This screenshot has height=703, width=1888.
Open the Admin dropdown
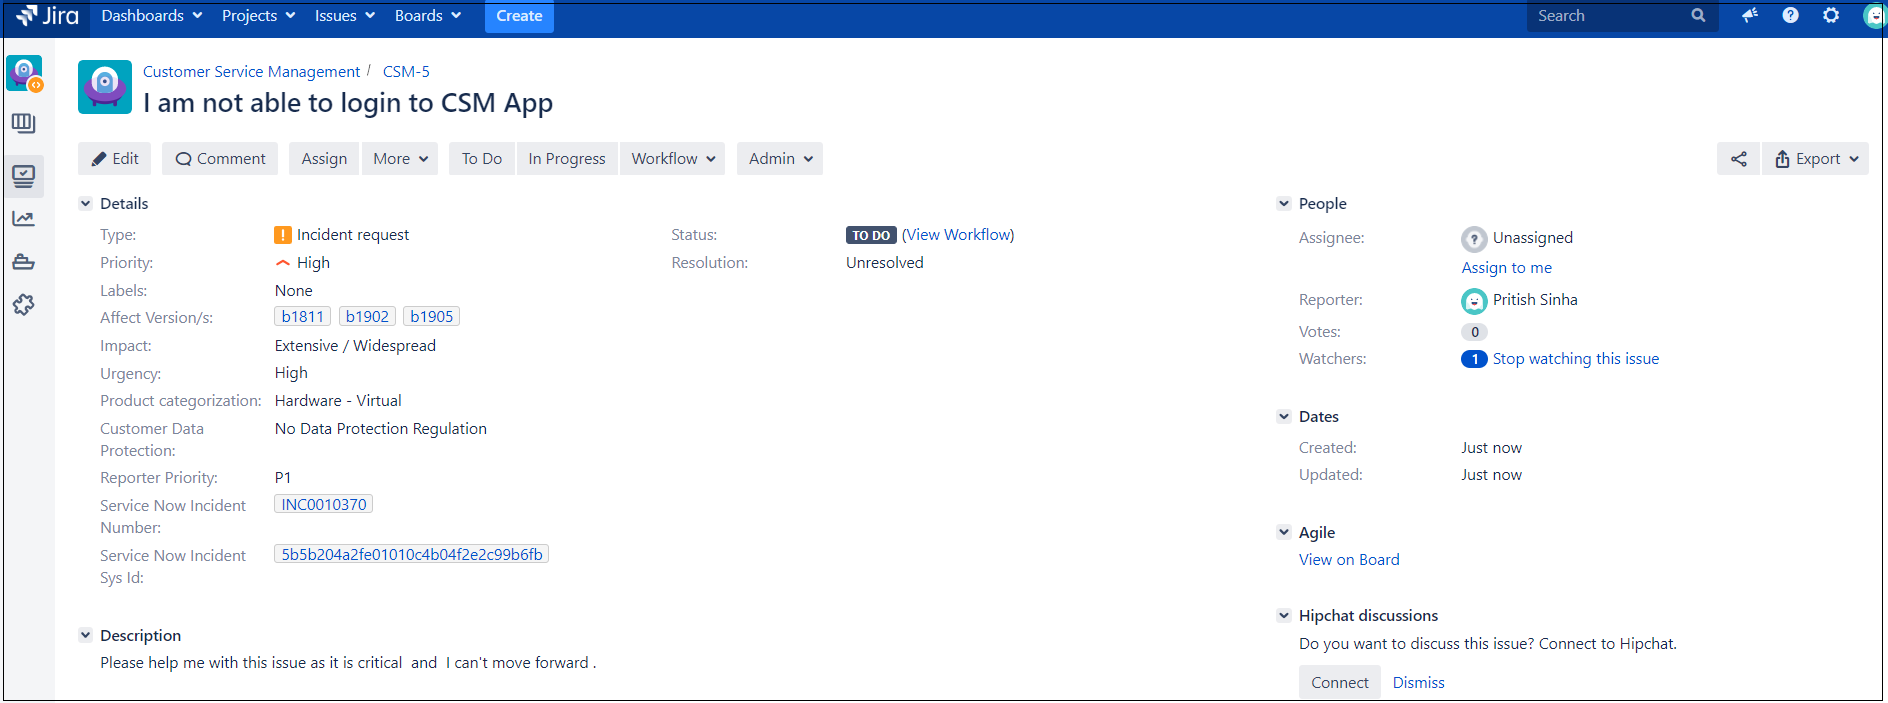(780, 158)
